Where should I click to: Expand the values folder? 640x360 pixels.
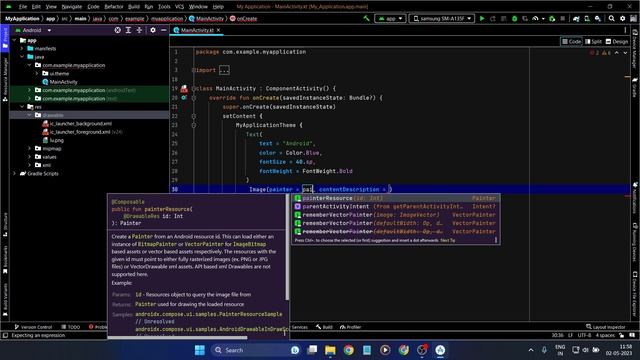tap(29, 157)
